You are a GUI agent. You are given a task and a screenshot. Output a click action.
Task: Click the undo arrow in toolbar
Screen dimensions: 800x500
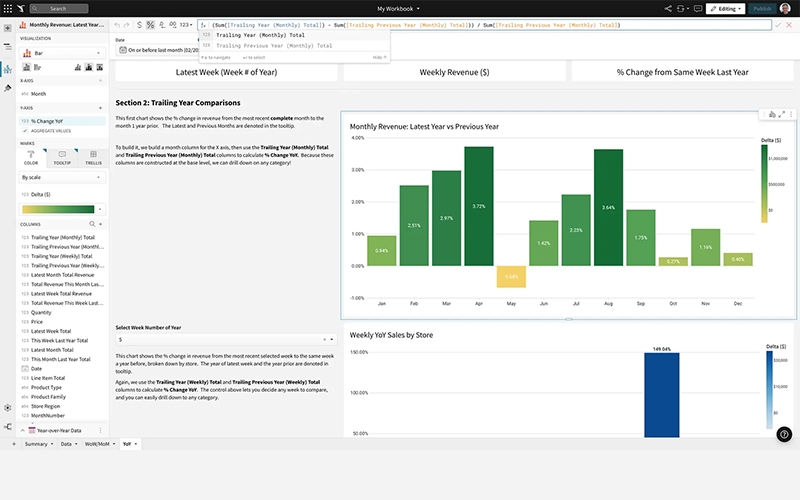(117, 23)
